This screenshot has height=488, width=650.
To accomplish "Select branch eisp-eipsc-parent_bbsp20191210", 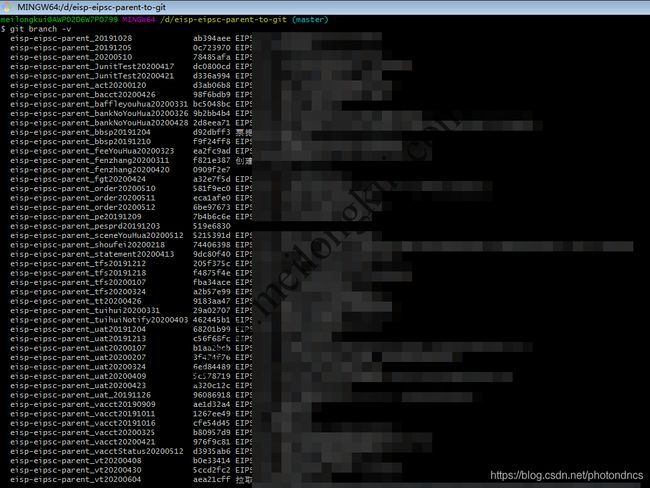I will [x=80, y=141].
